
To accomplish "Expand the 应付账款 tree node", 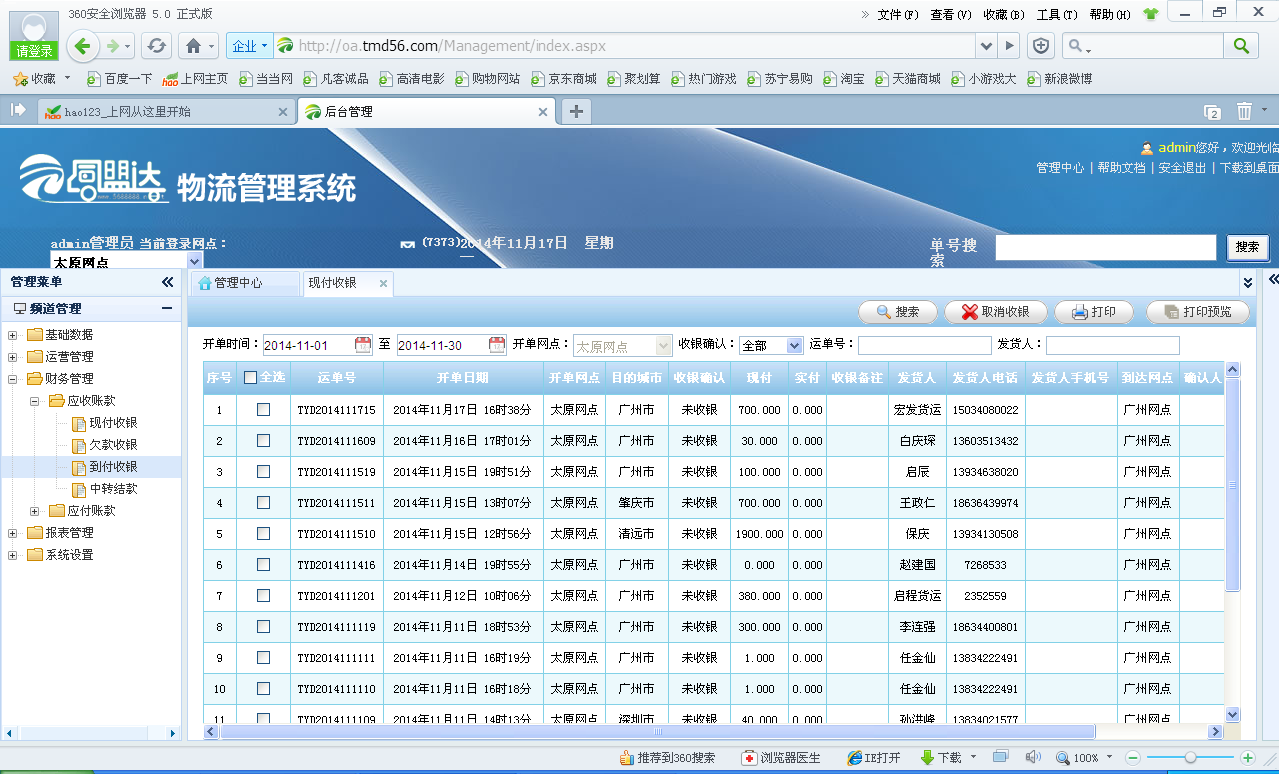I will coord(34,511).
